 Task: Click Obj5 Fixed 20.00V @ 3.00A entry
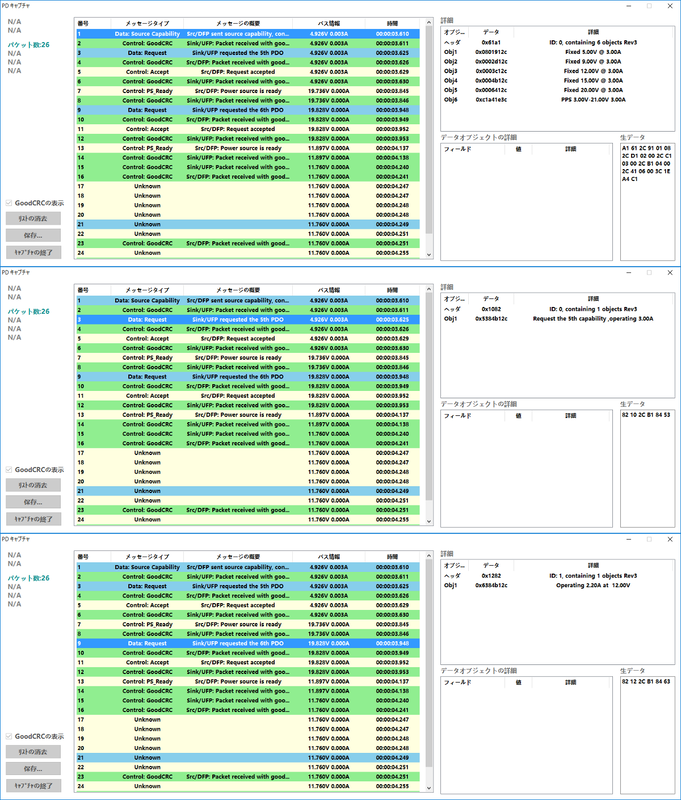click(x=557, y=90)
